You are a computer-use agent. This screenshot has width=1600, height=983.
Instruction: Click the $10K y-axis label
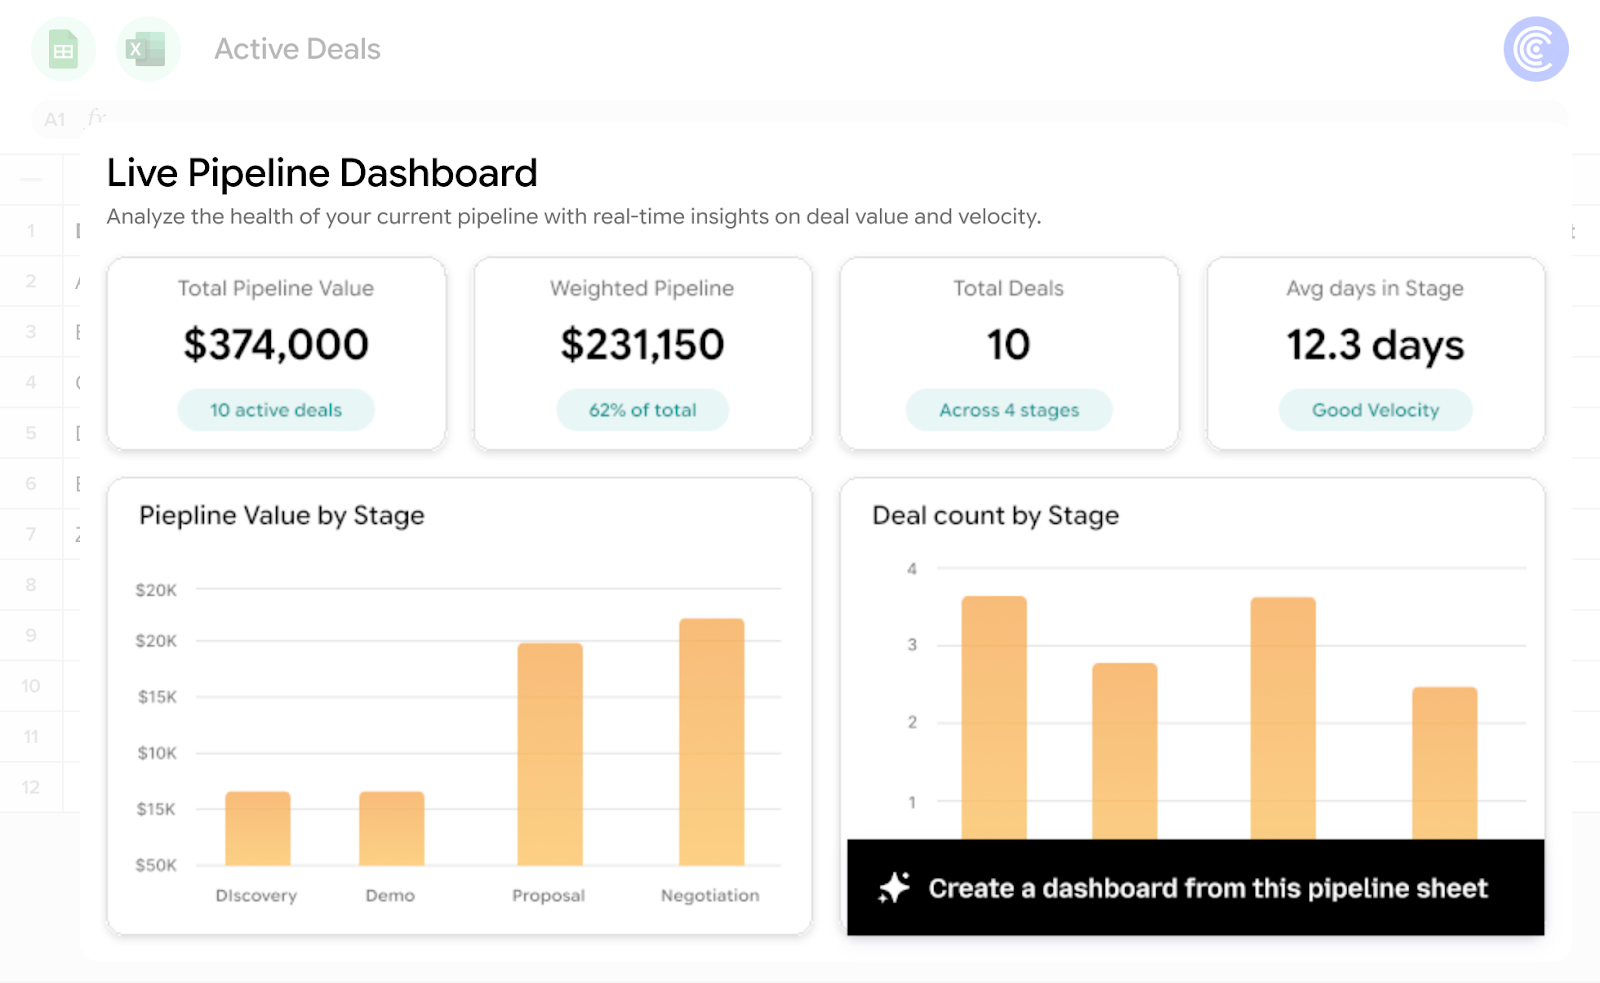pos(157,753)
